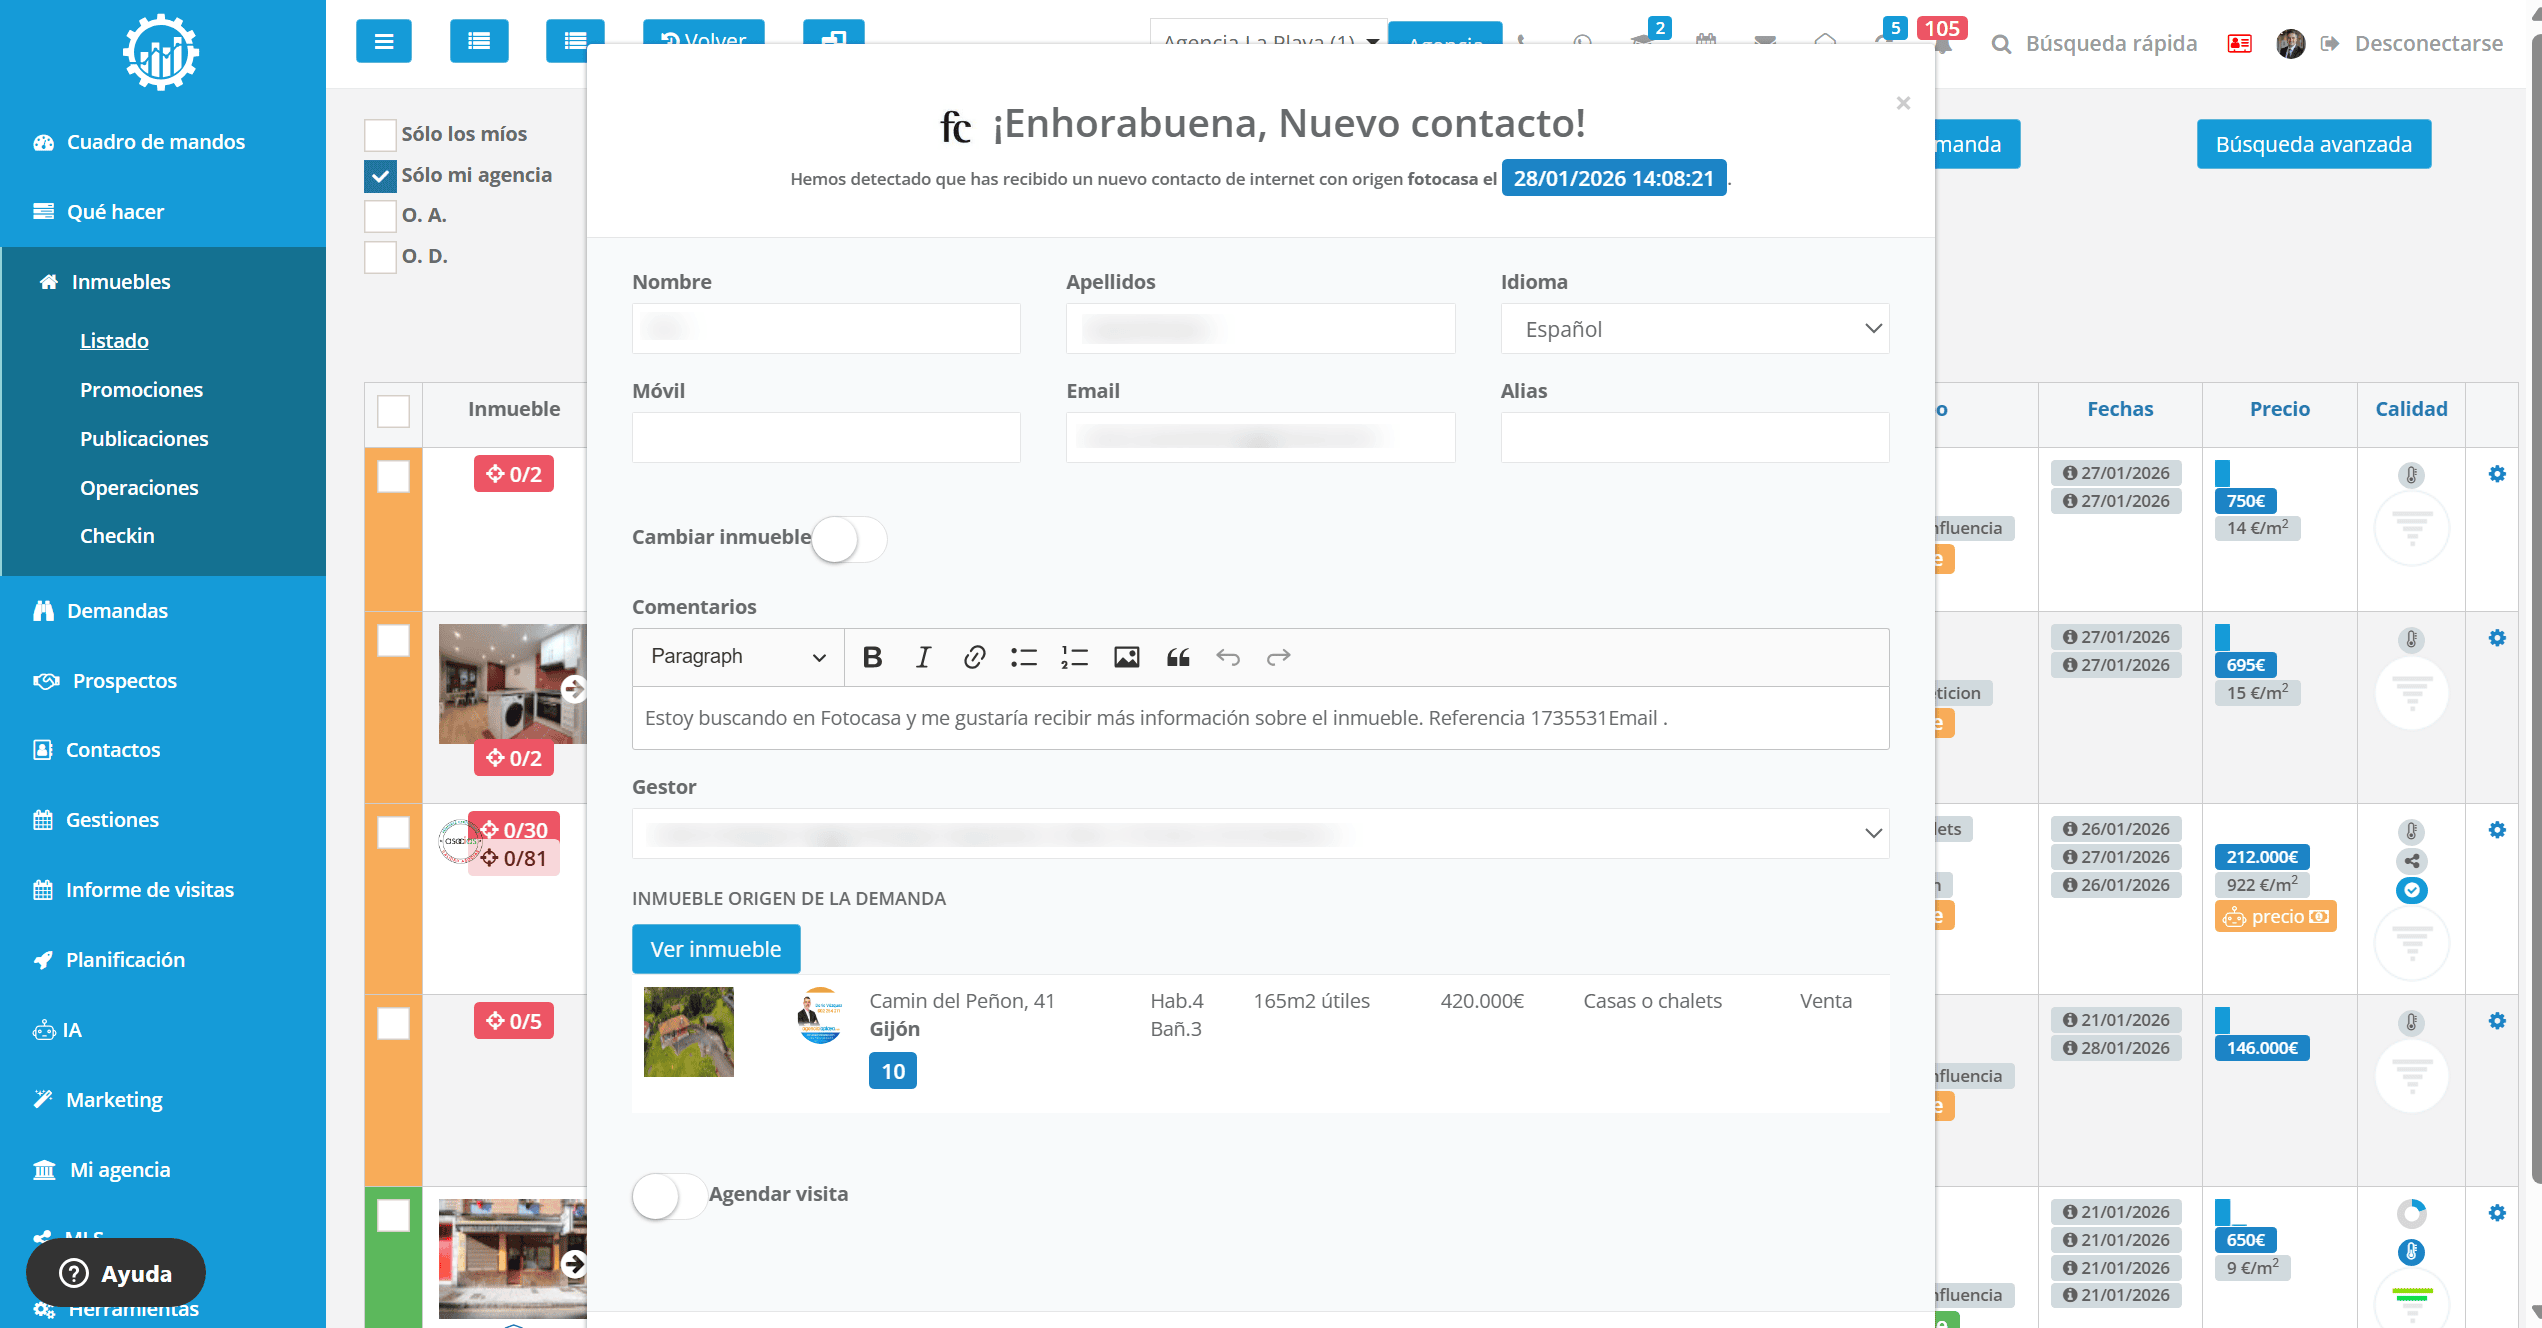Create a numbered list in the comment
The image size is (2542, 1328).
[1073, 657]
